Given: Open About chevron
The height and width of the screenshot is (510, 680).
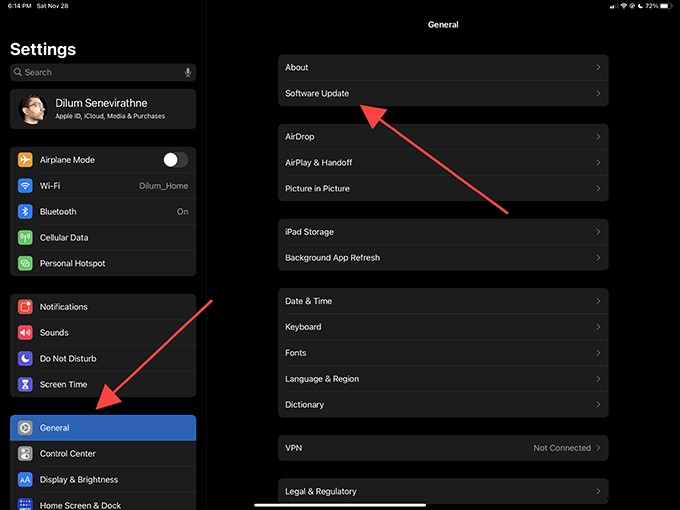Looking at the screenshot, I should pos(598,67).
